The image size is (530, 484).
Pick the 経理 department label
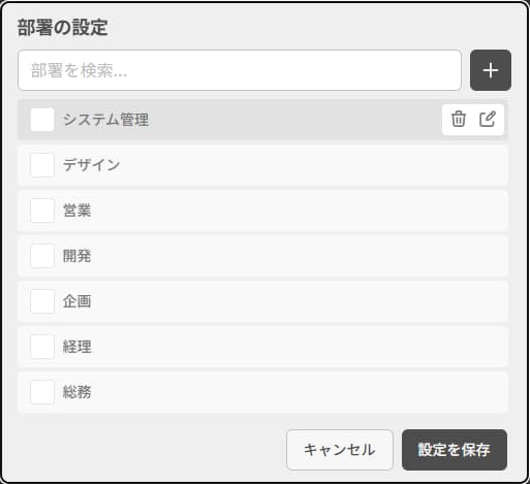(x=77, y=347)
